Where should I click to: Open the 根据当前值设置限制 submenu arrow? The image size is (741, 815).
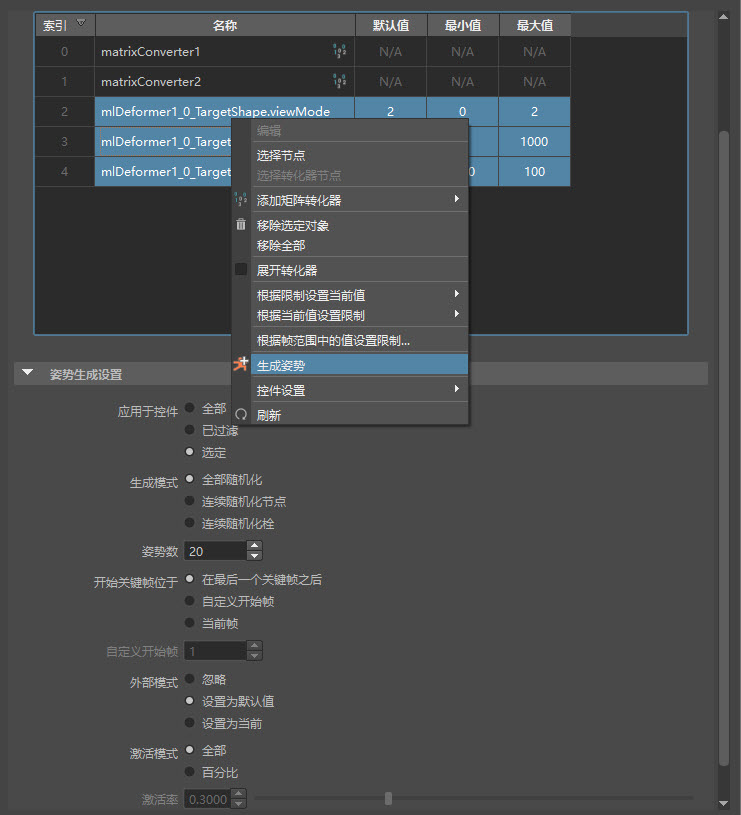point(456,314)
